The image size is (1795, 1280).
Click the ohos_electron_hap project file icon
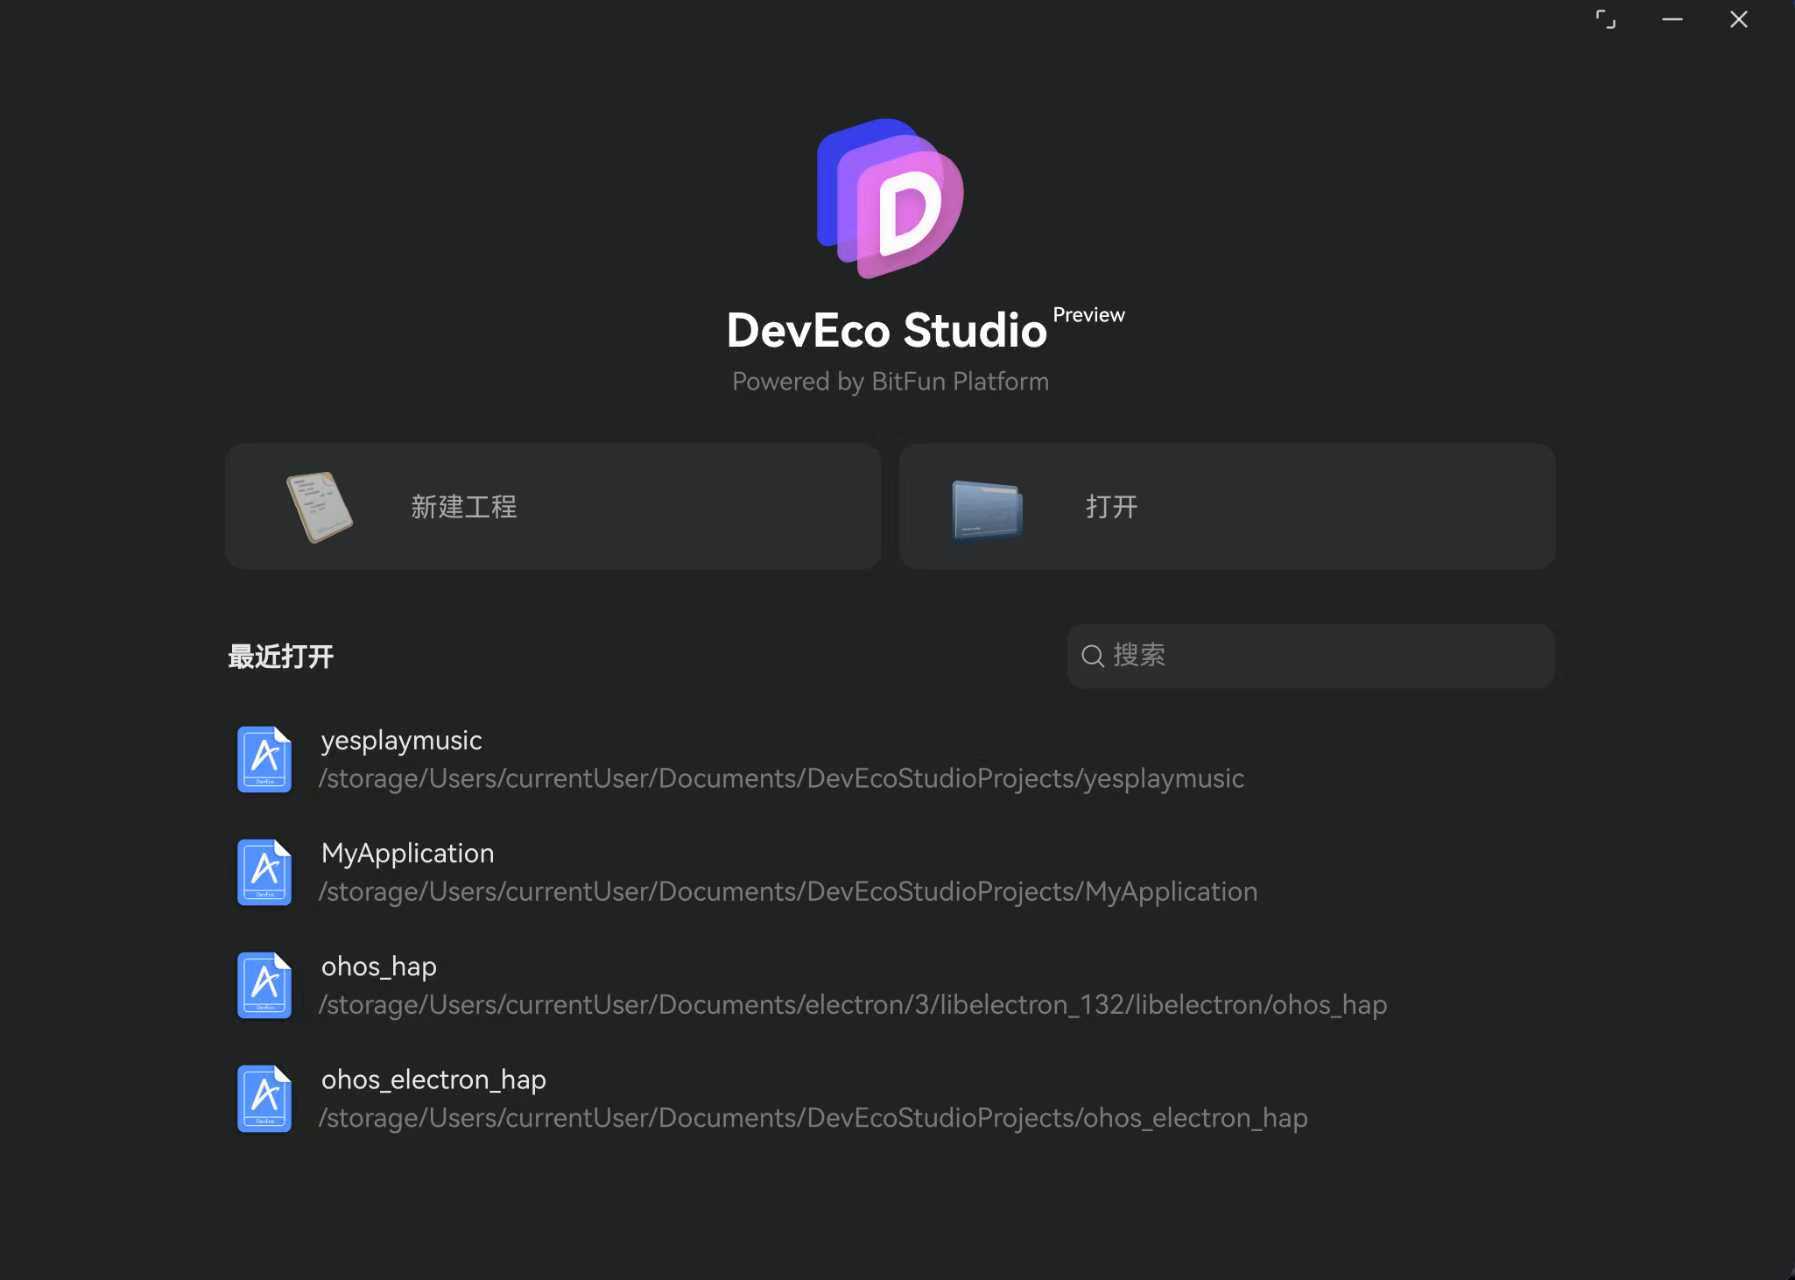[x=264, y=1097]
